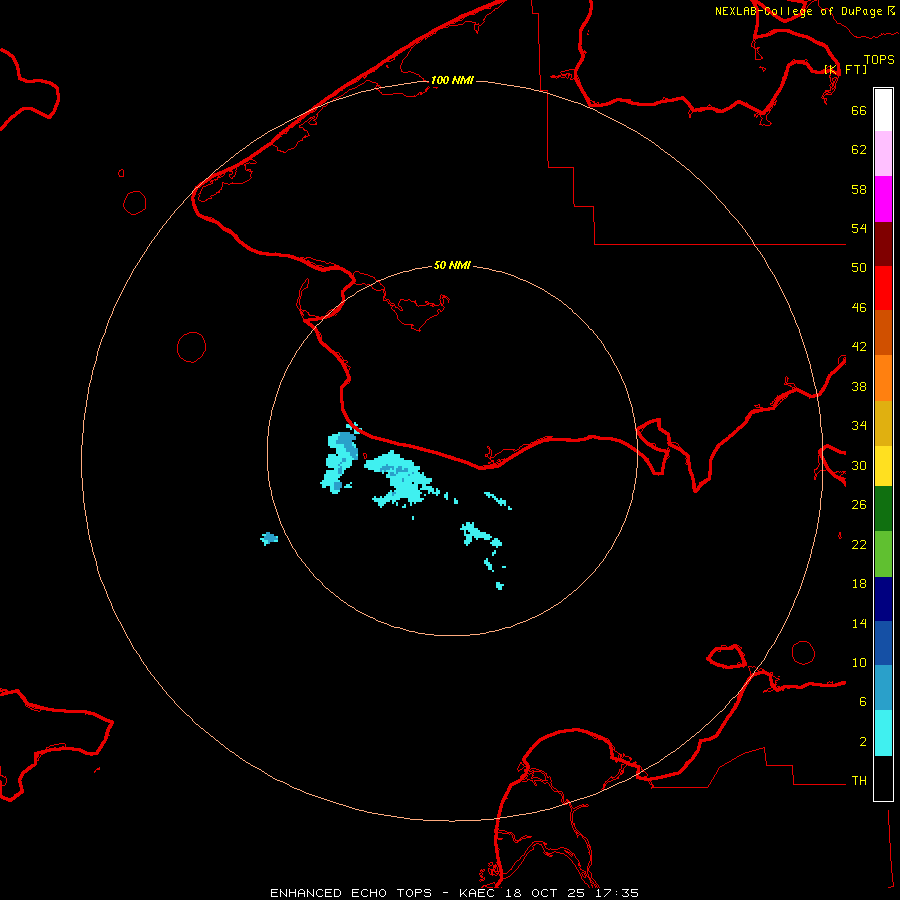Viewport: 900px width, 900px height.
Task: Click the TH legend label
Action: tap(859, 781)
